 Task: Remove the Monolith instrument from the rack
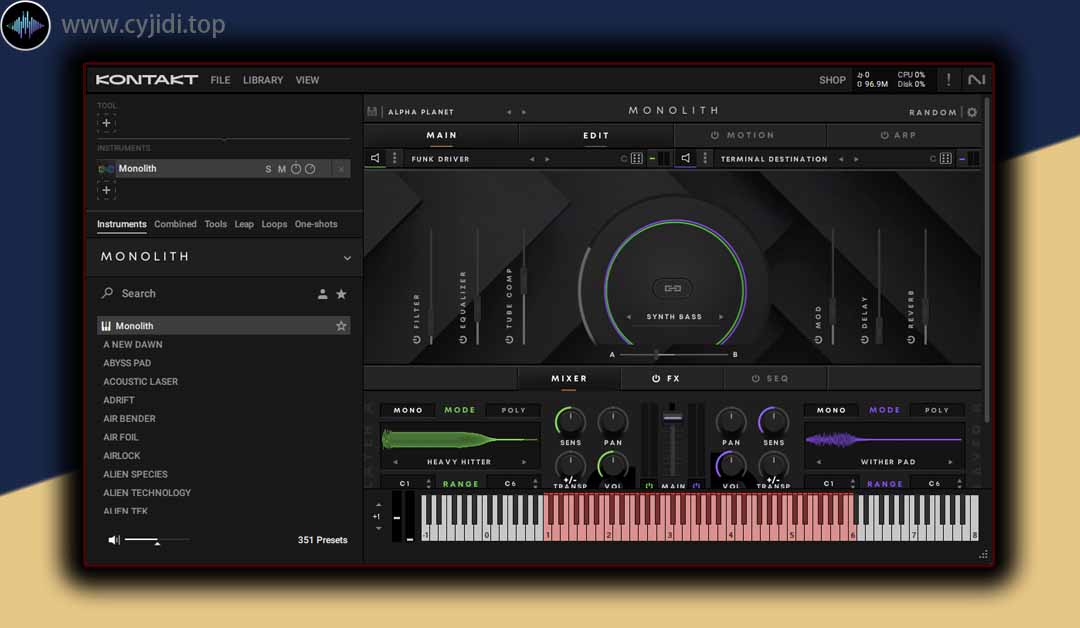(x=341, y=169)
